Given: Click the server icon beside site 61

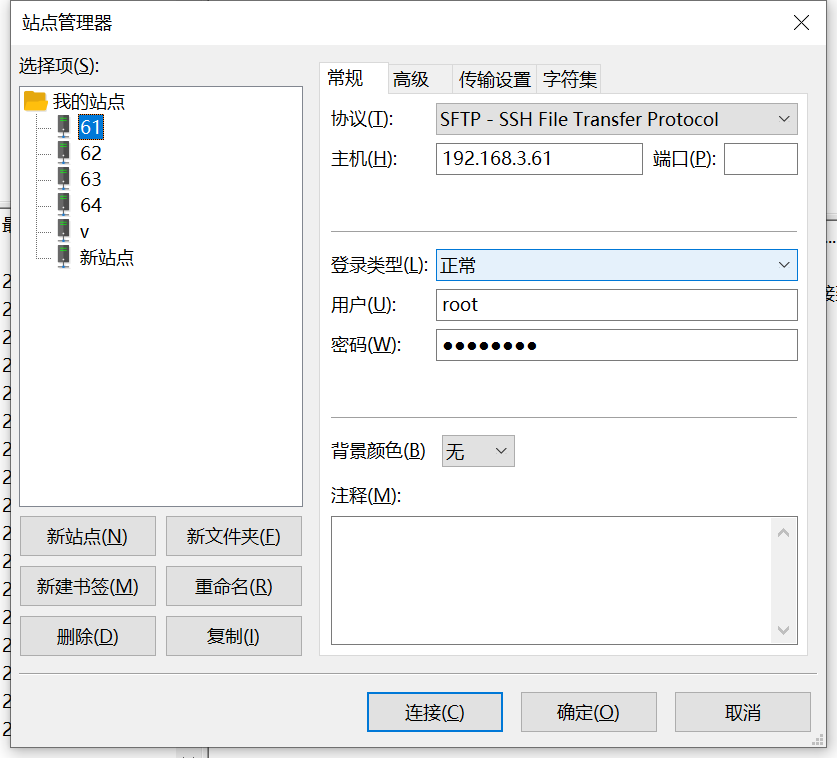Looking at the screenshot, I should tap(64, 127).
